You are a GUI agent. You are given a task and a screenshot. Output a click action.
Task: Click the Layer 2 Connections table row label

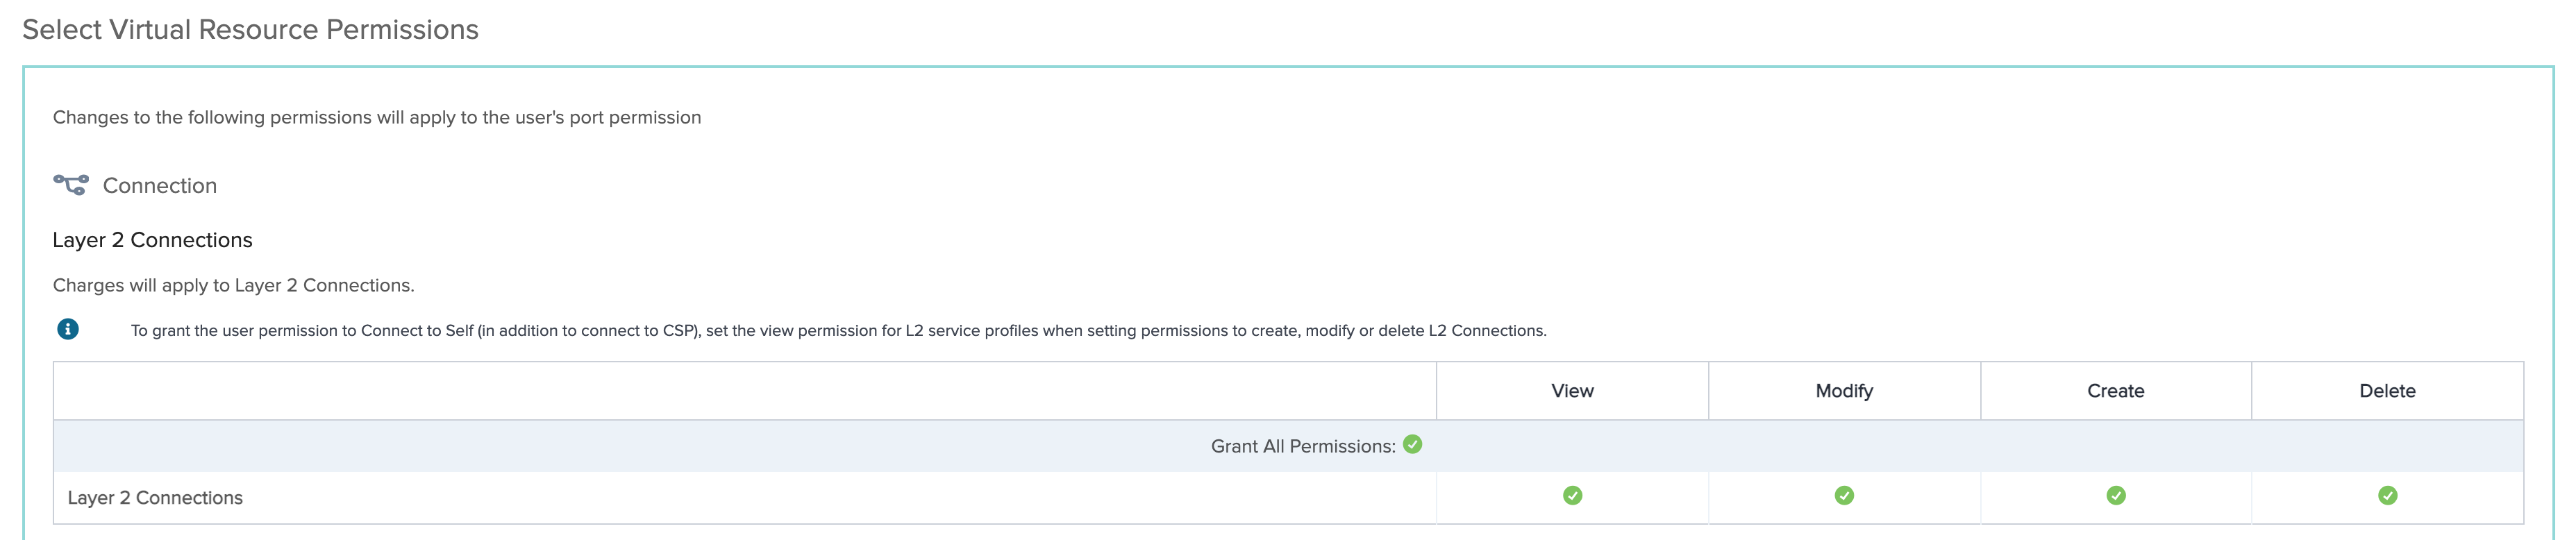point(155,497)
